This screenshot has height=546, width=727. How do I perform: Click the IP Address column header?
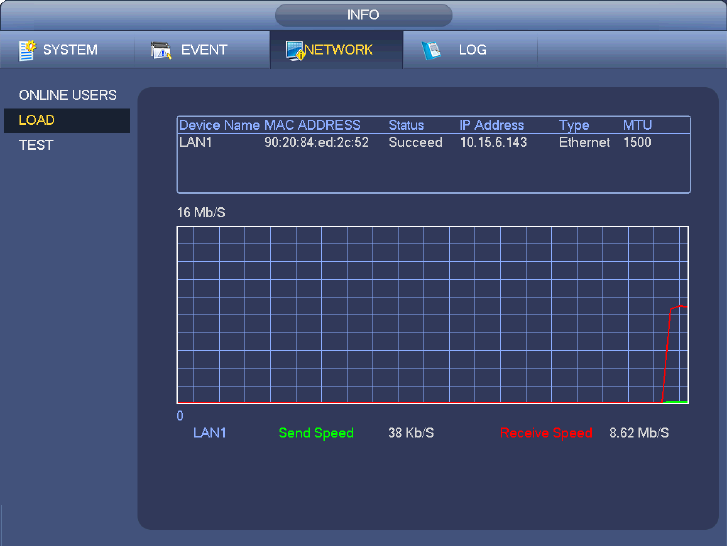pyautogui.click(x=491, y=126)
